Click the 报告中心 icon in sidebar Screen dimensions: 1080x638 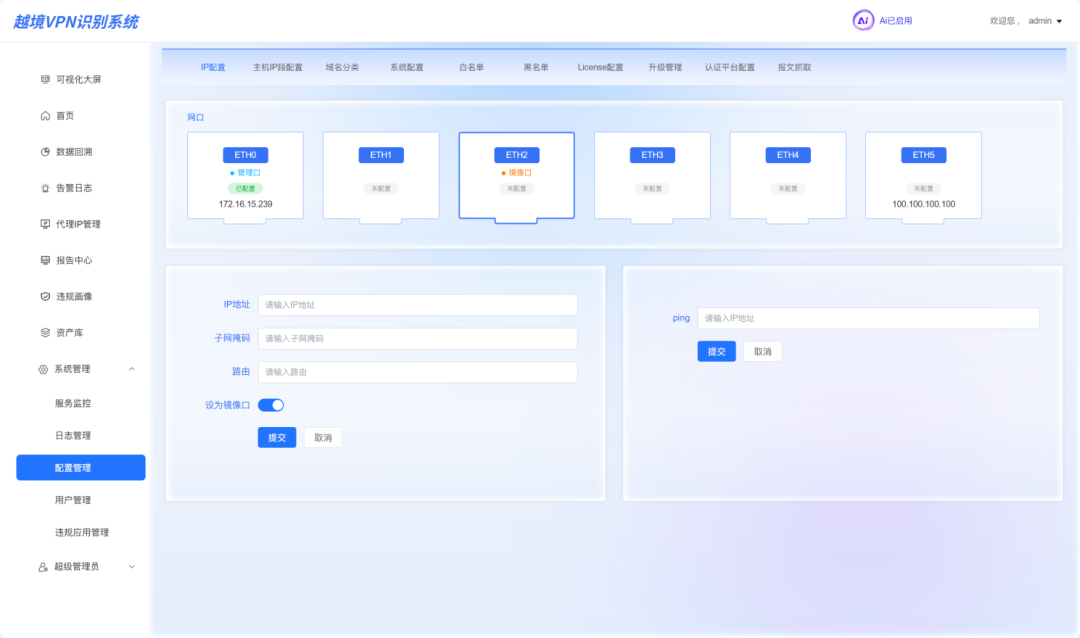(x=45, y=260)
